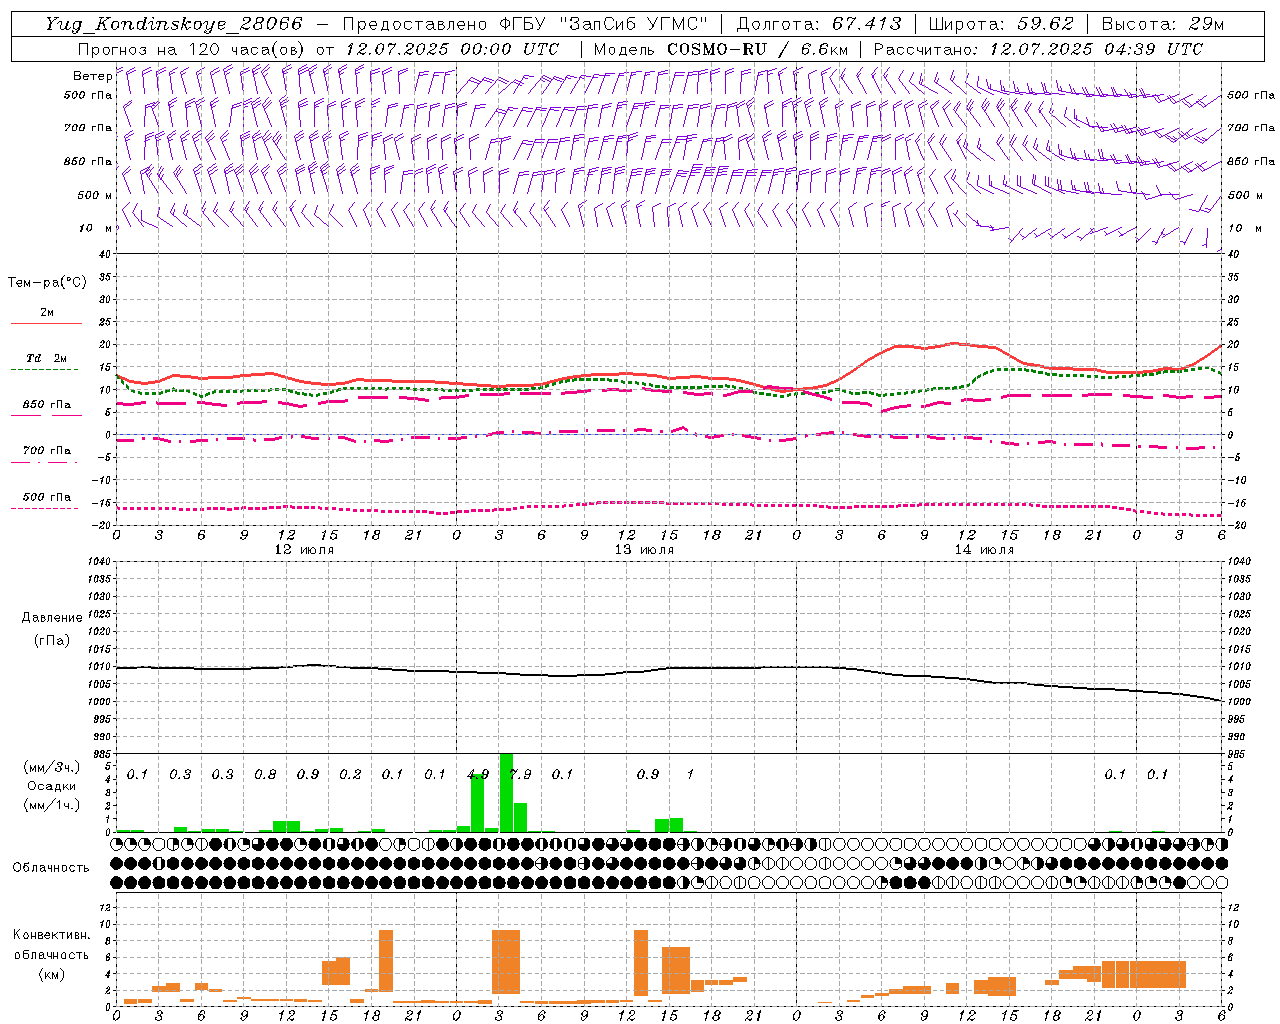The height and width of the screenshot is (1024, 1280).
Task: Click the Осадки chart label
Action: coord(51,786)
